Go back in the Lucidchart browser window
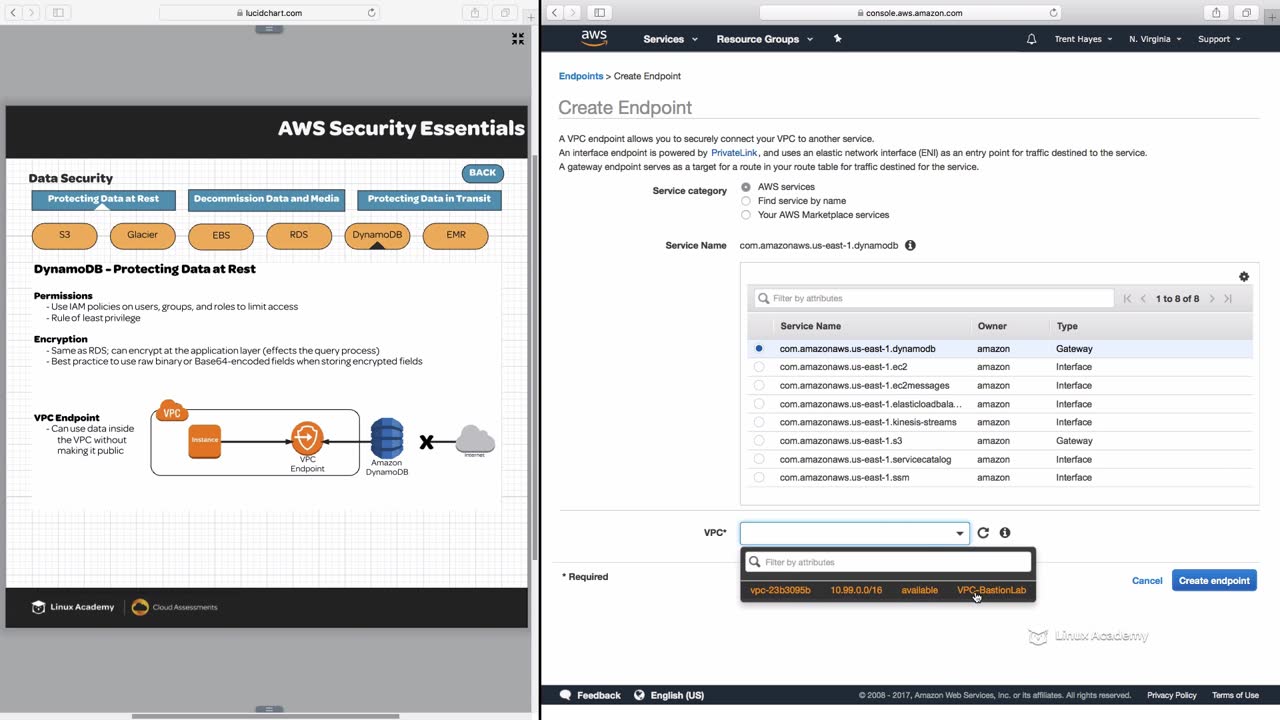This screenshot has height=720, width=1280. pyautogui.click(x=14, y=13)
